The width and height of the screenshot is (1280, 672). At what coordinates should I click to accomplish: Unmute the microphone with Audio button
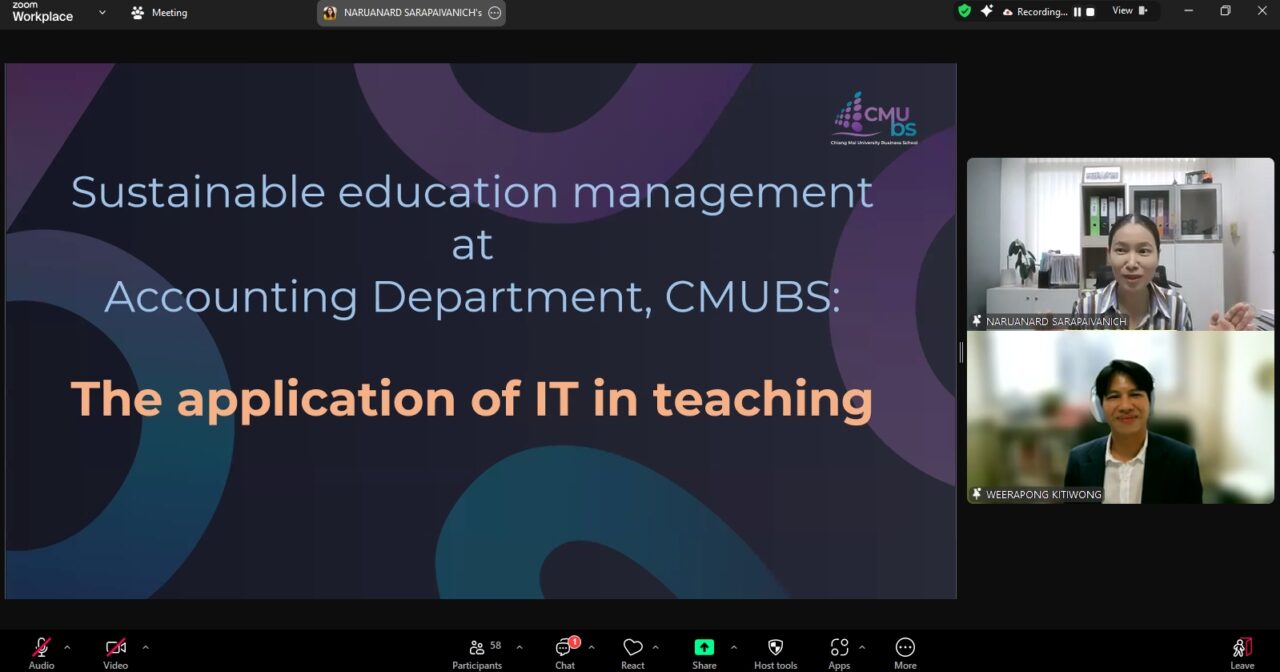click(41, 648)
